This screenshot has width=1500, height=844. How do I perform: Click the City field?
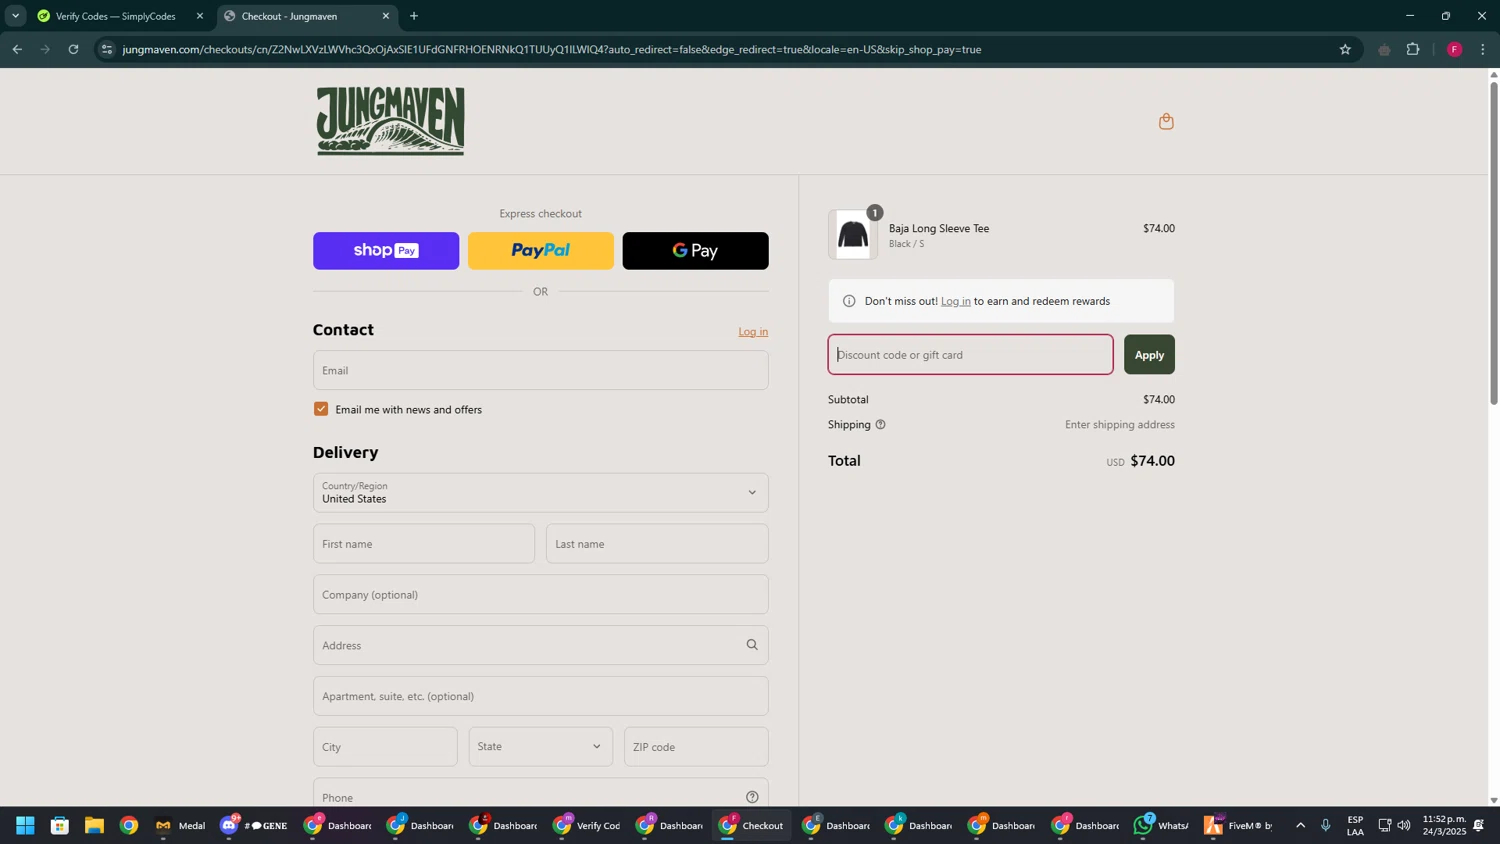pos(385,747)
